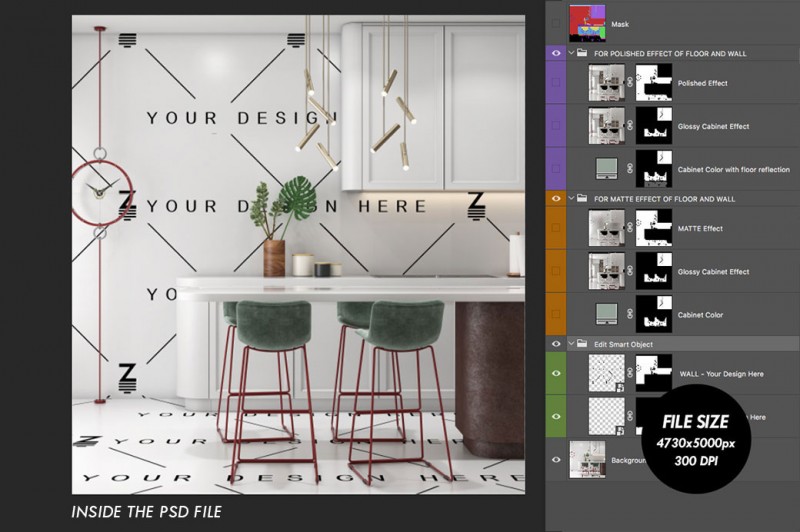The image size is (800, 532).
Task: Show the Polished Effect layer
Action: tap(556, 83)
